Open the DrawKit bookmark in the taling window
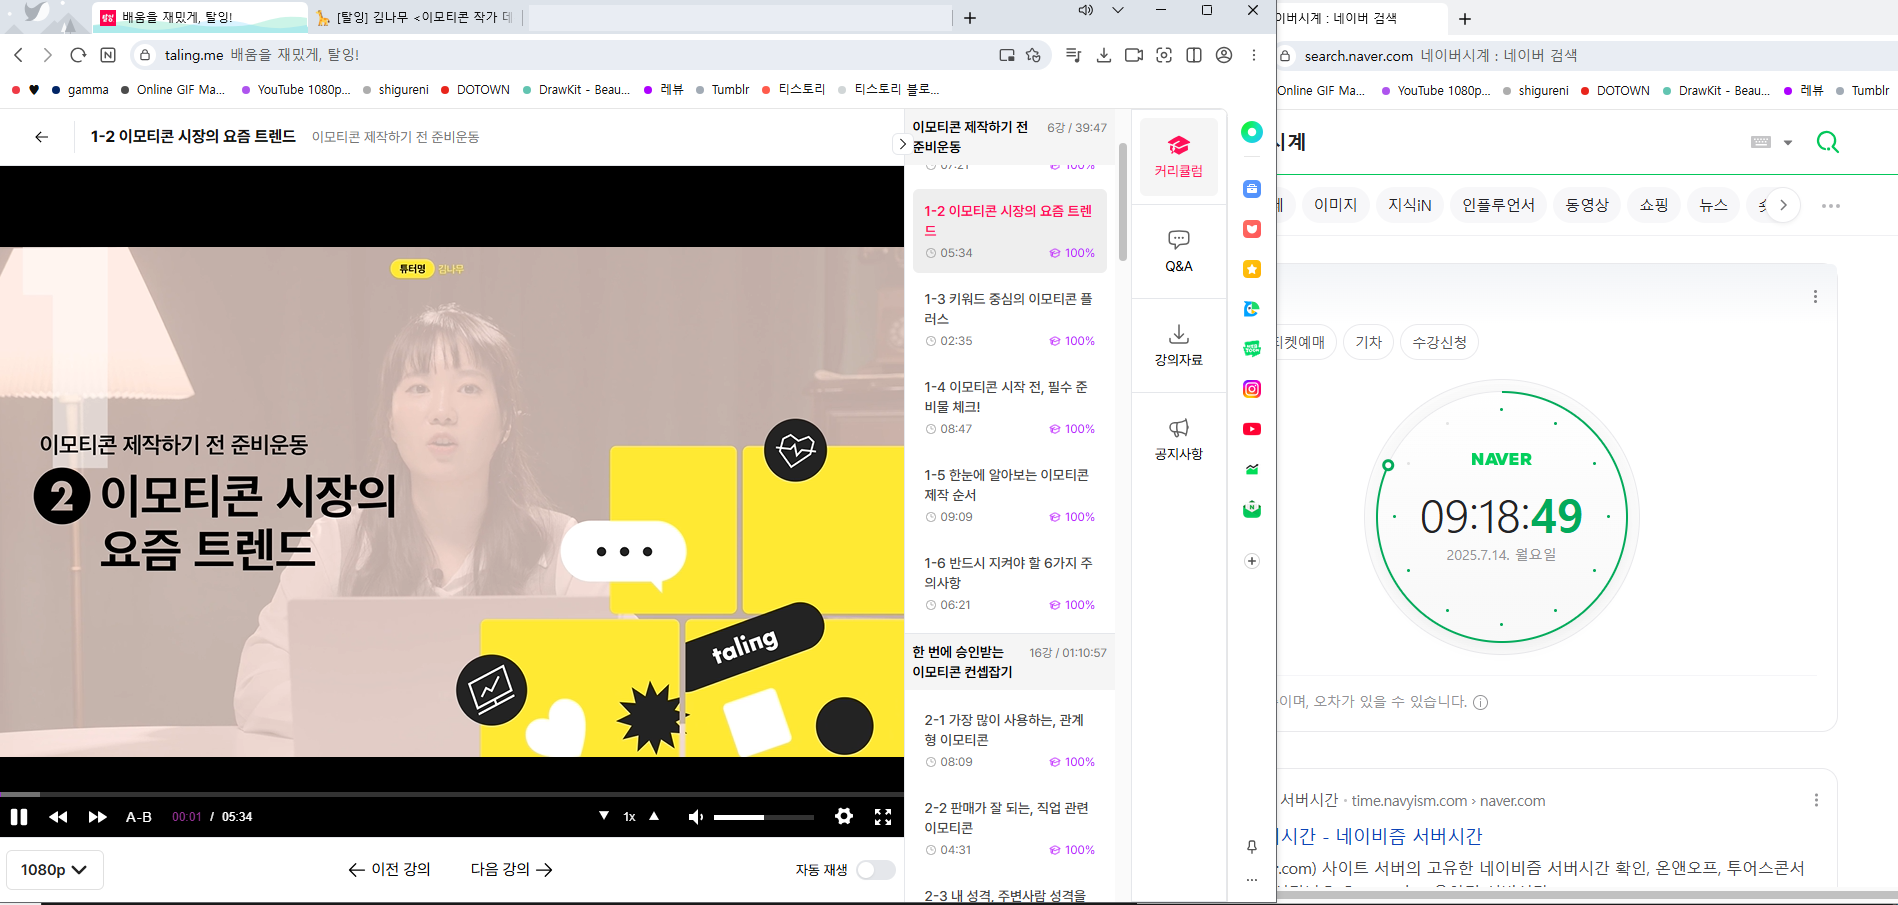 pos(575,89)
